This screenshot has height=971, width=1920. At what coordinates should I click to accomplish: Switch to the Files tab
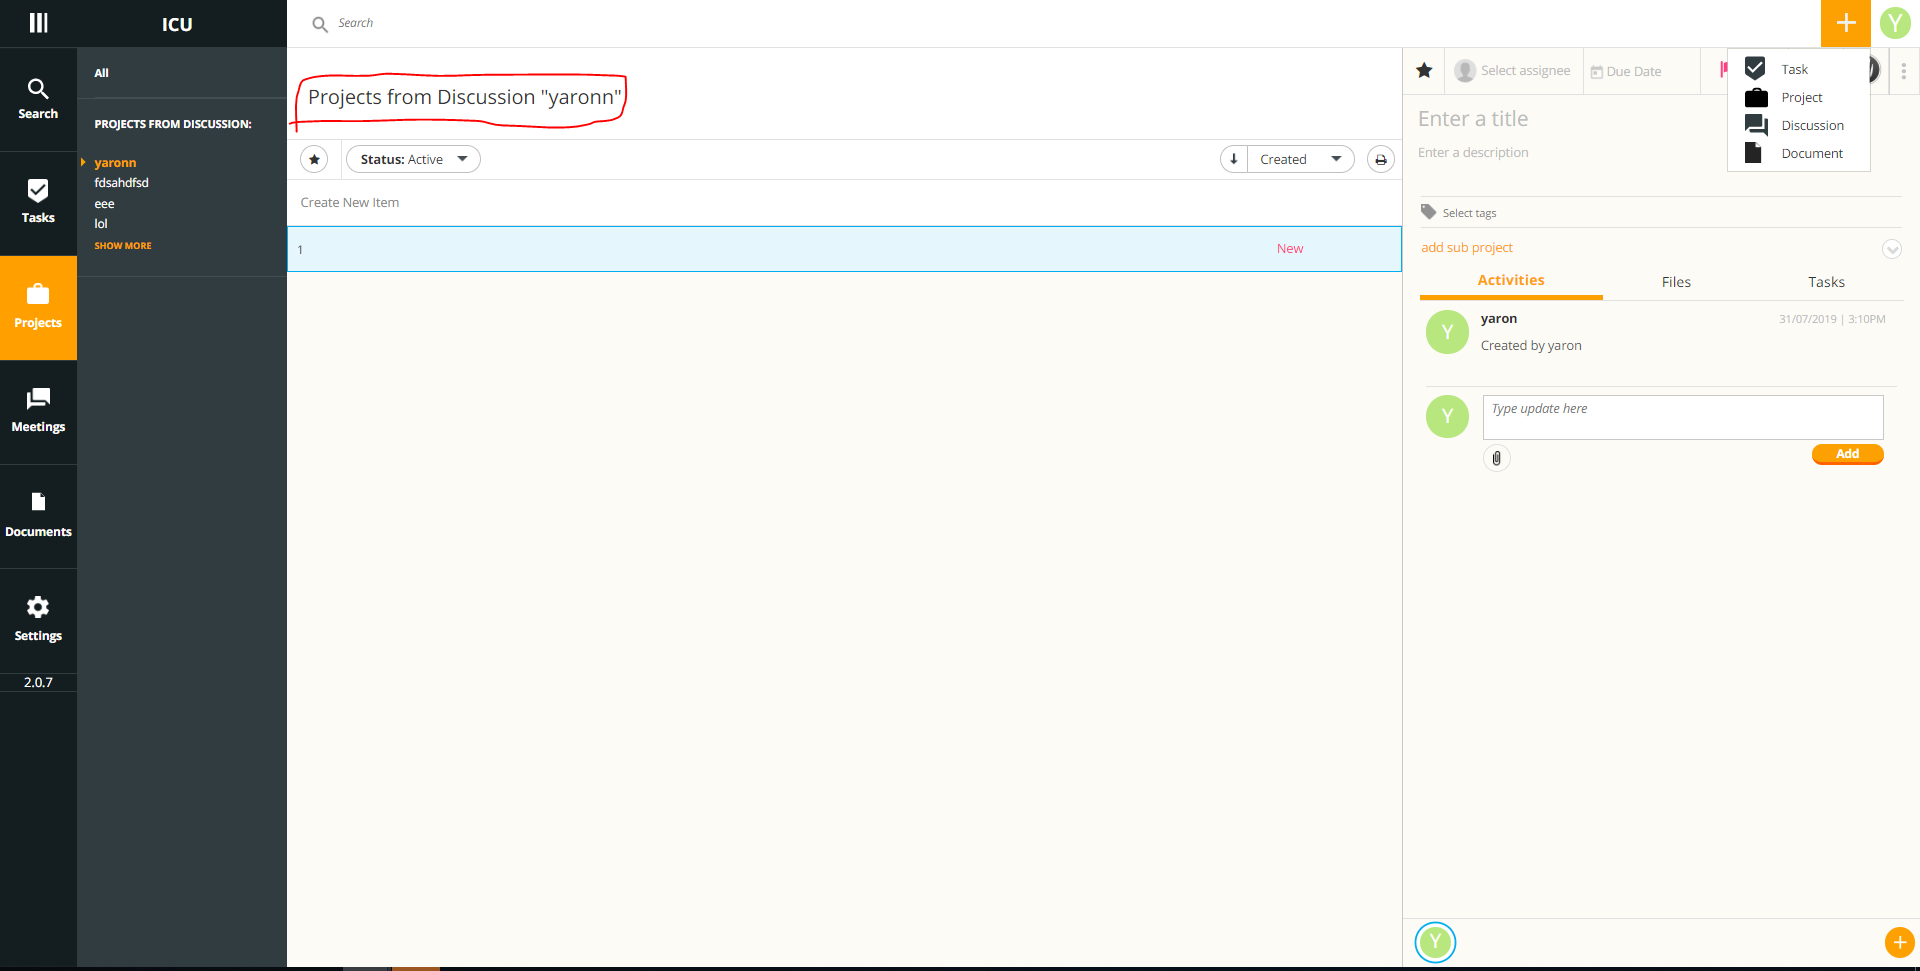click(x=1676, y=282)
